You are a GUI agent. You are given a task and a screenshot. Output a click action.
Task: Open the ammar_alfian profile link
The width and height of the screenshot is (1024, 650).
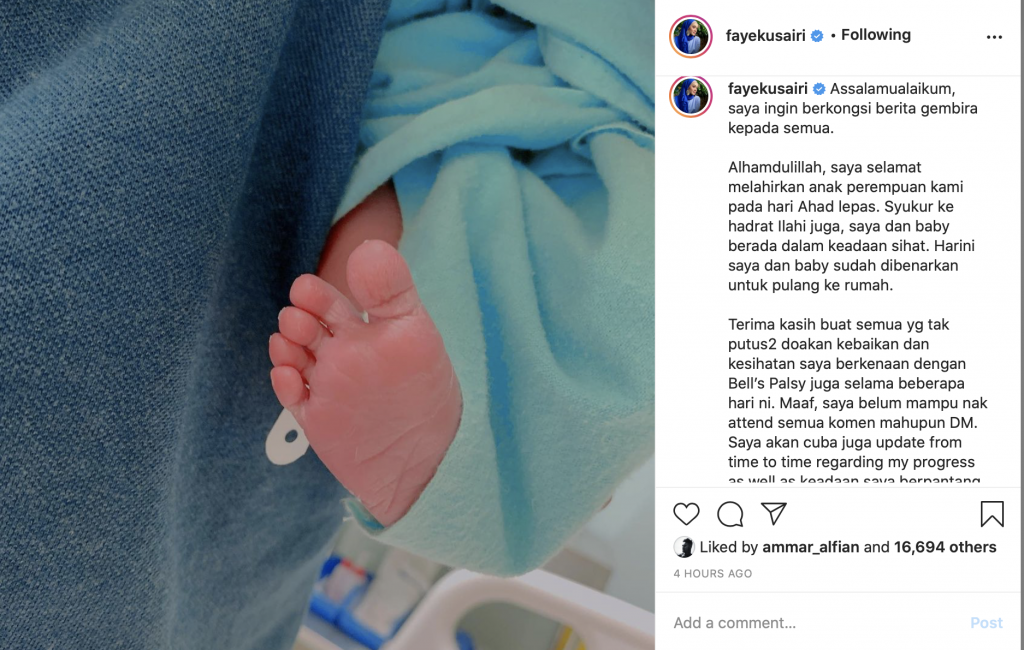click(x=810, y=547)
